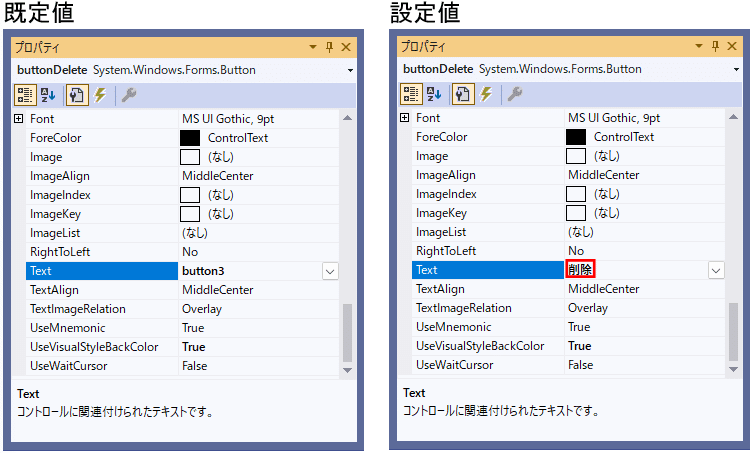Open buttonDelete object selector dropdown in left panel
The image size is (752, 453).
pos(351,70)
